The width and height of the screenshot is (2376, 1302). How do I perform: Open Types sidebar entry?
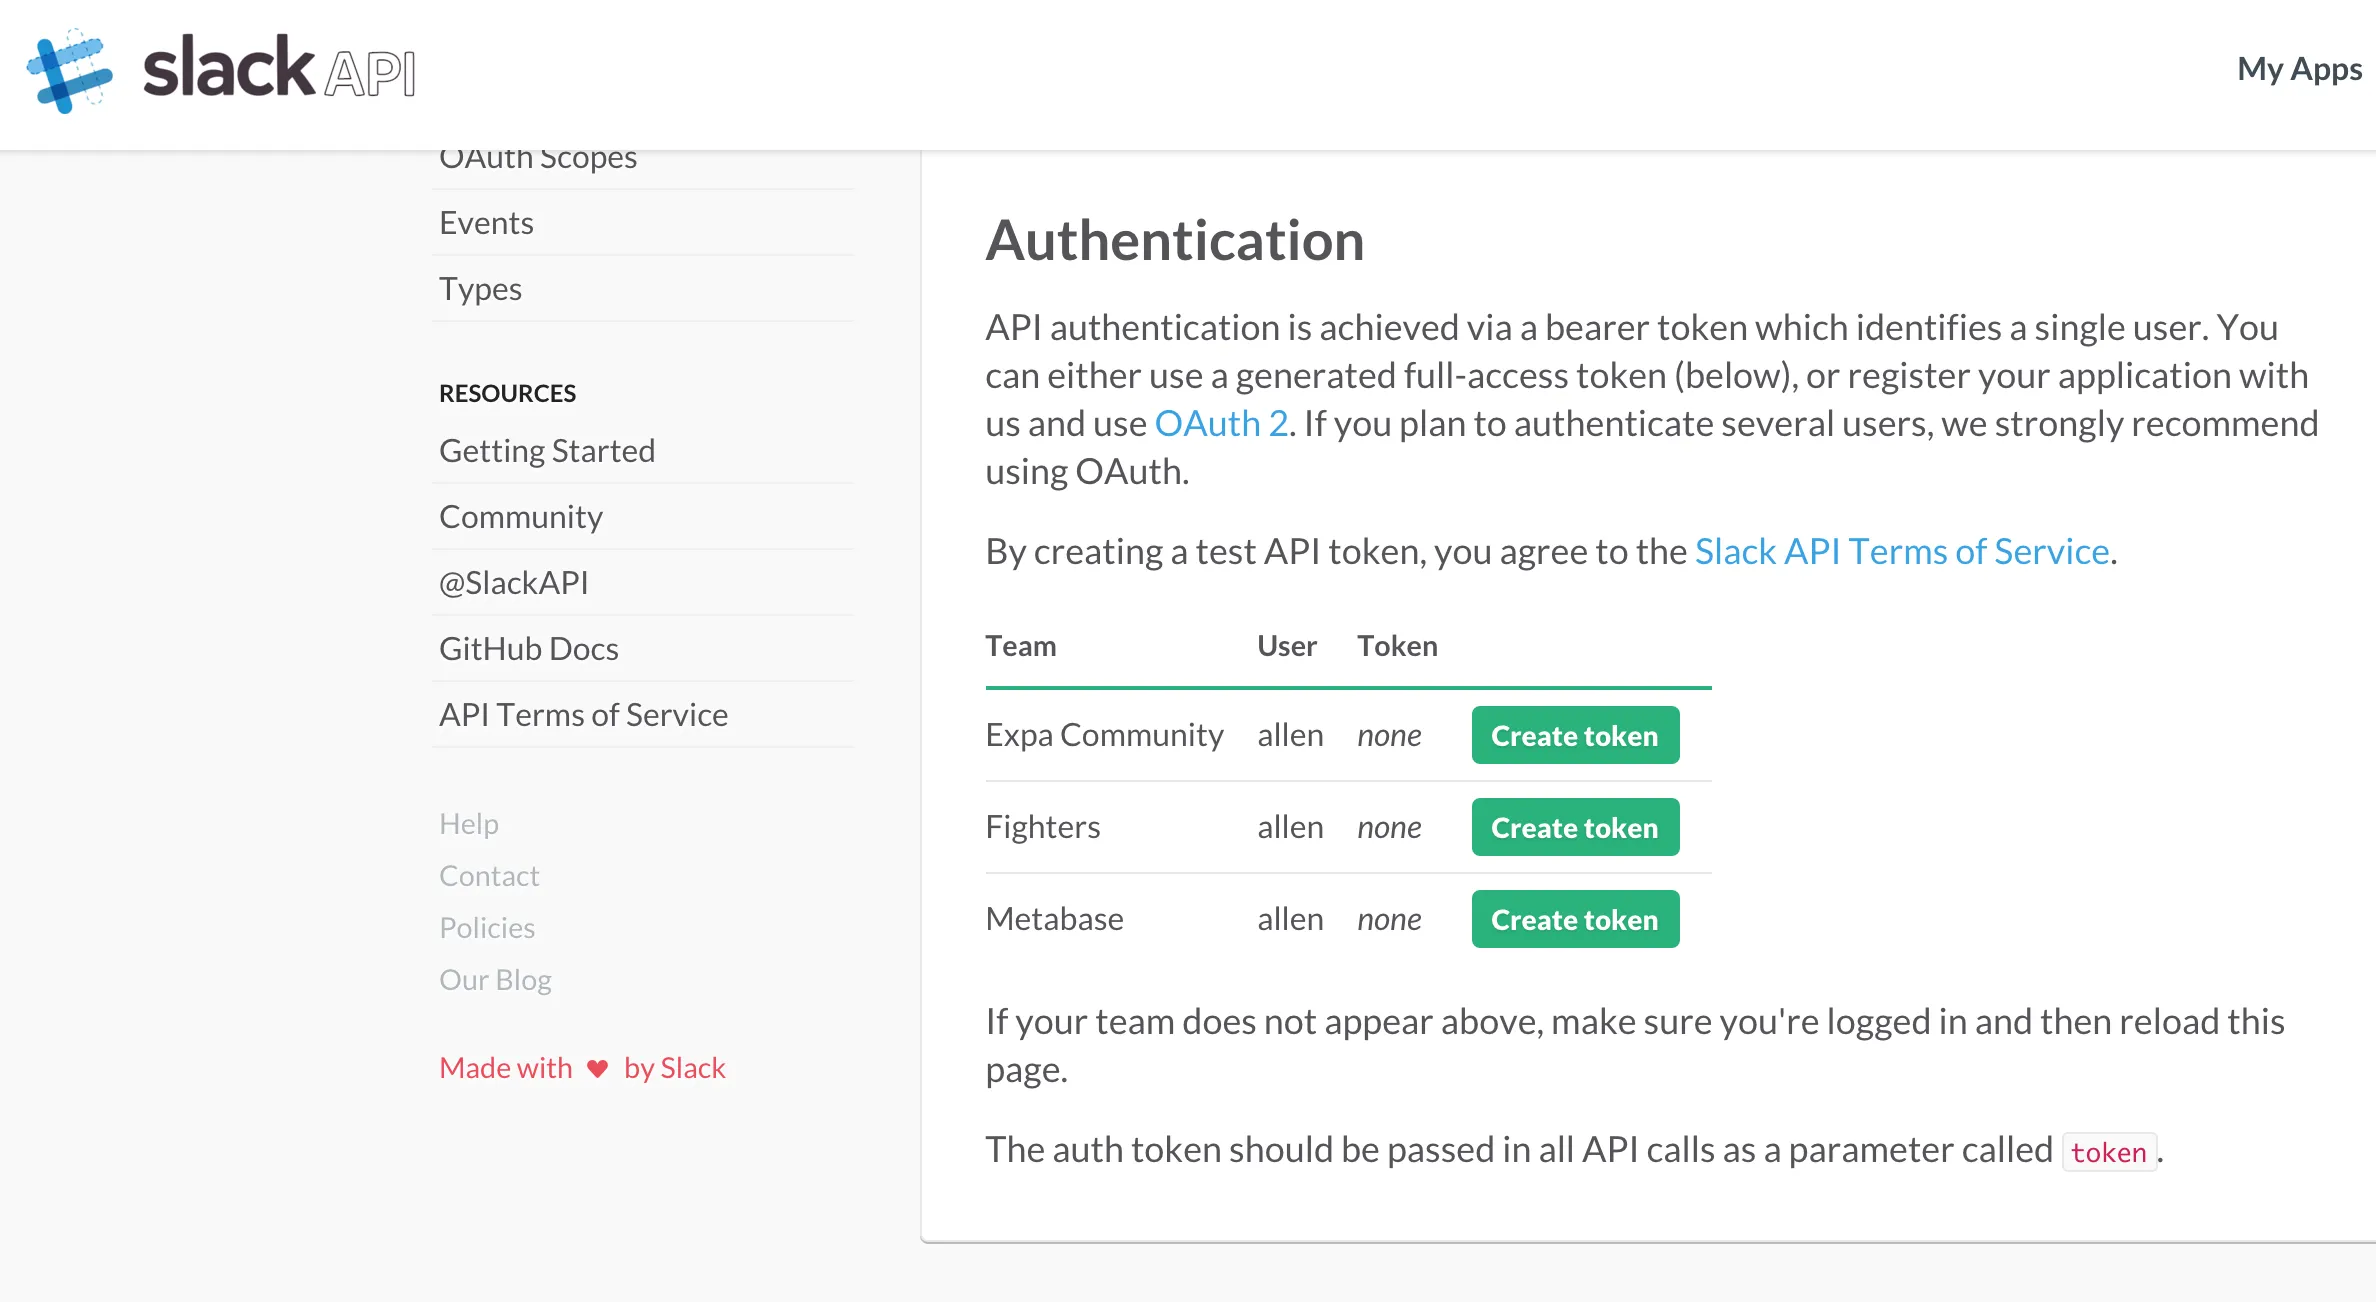coord(480,288)
